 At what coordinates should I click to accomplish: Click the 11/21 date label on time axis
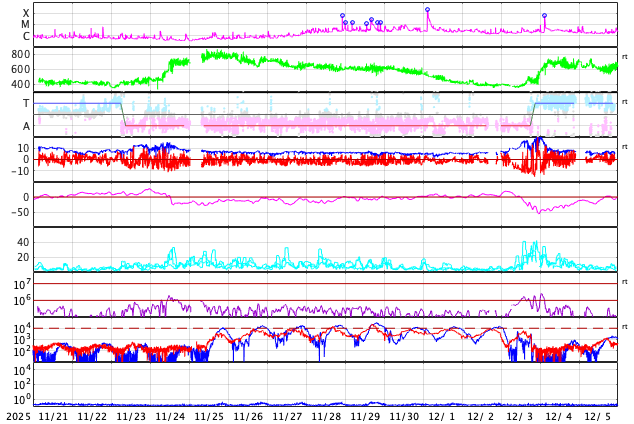[53, 416]
